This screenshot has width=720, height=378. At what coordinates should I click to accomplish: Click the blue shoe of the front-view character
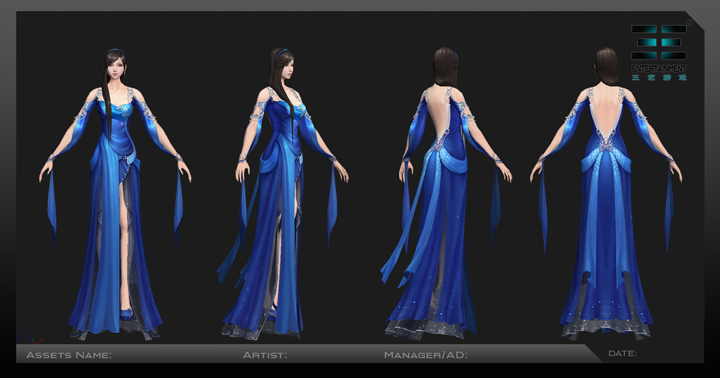(x=126, y=314)
